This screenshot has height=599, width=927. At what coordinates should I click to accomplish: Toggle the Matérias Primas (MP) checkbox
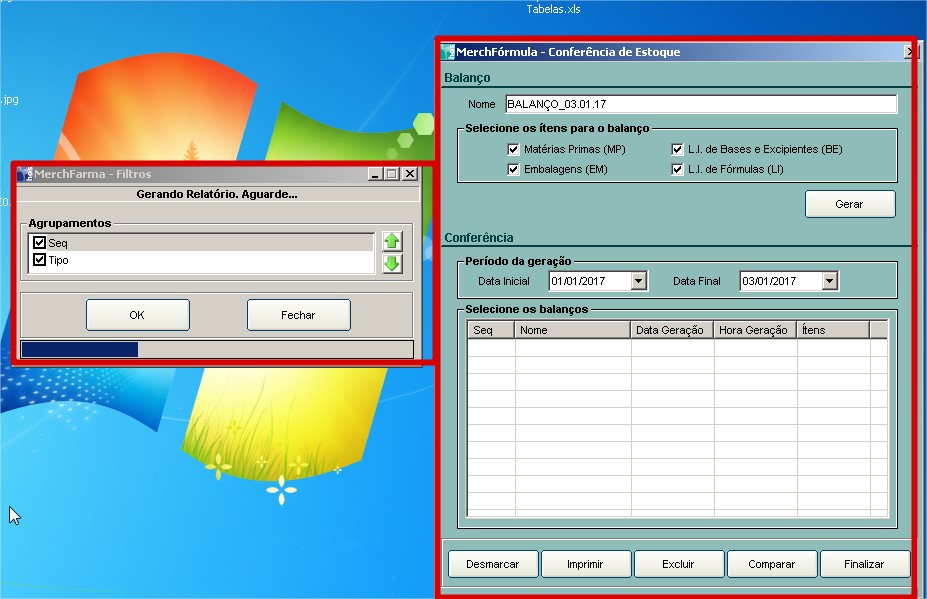pos(514,149)
